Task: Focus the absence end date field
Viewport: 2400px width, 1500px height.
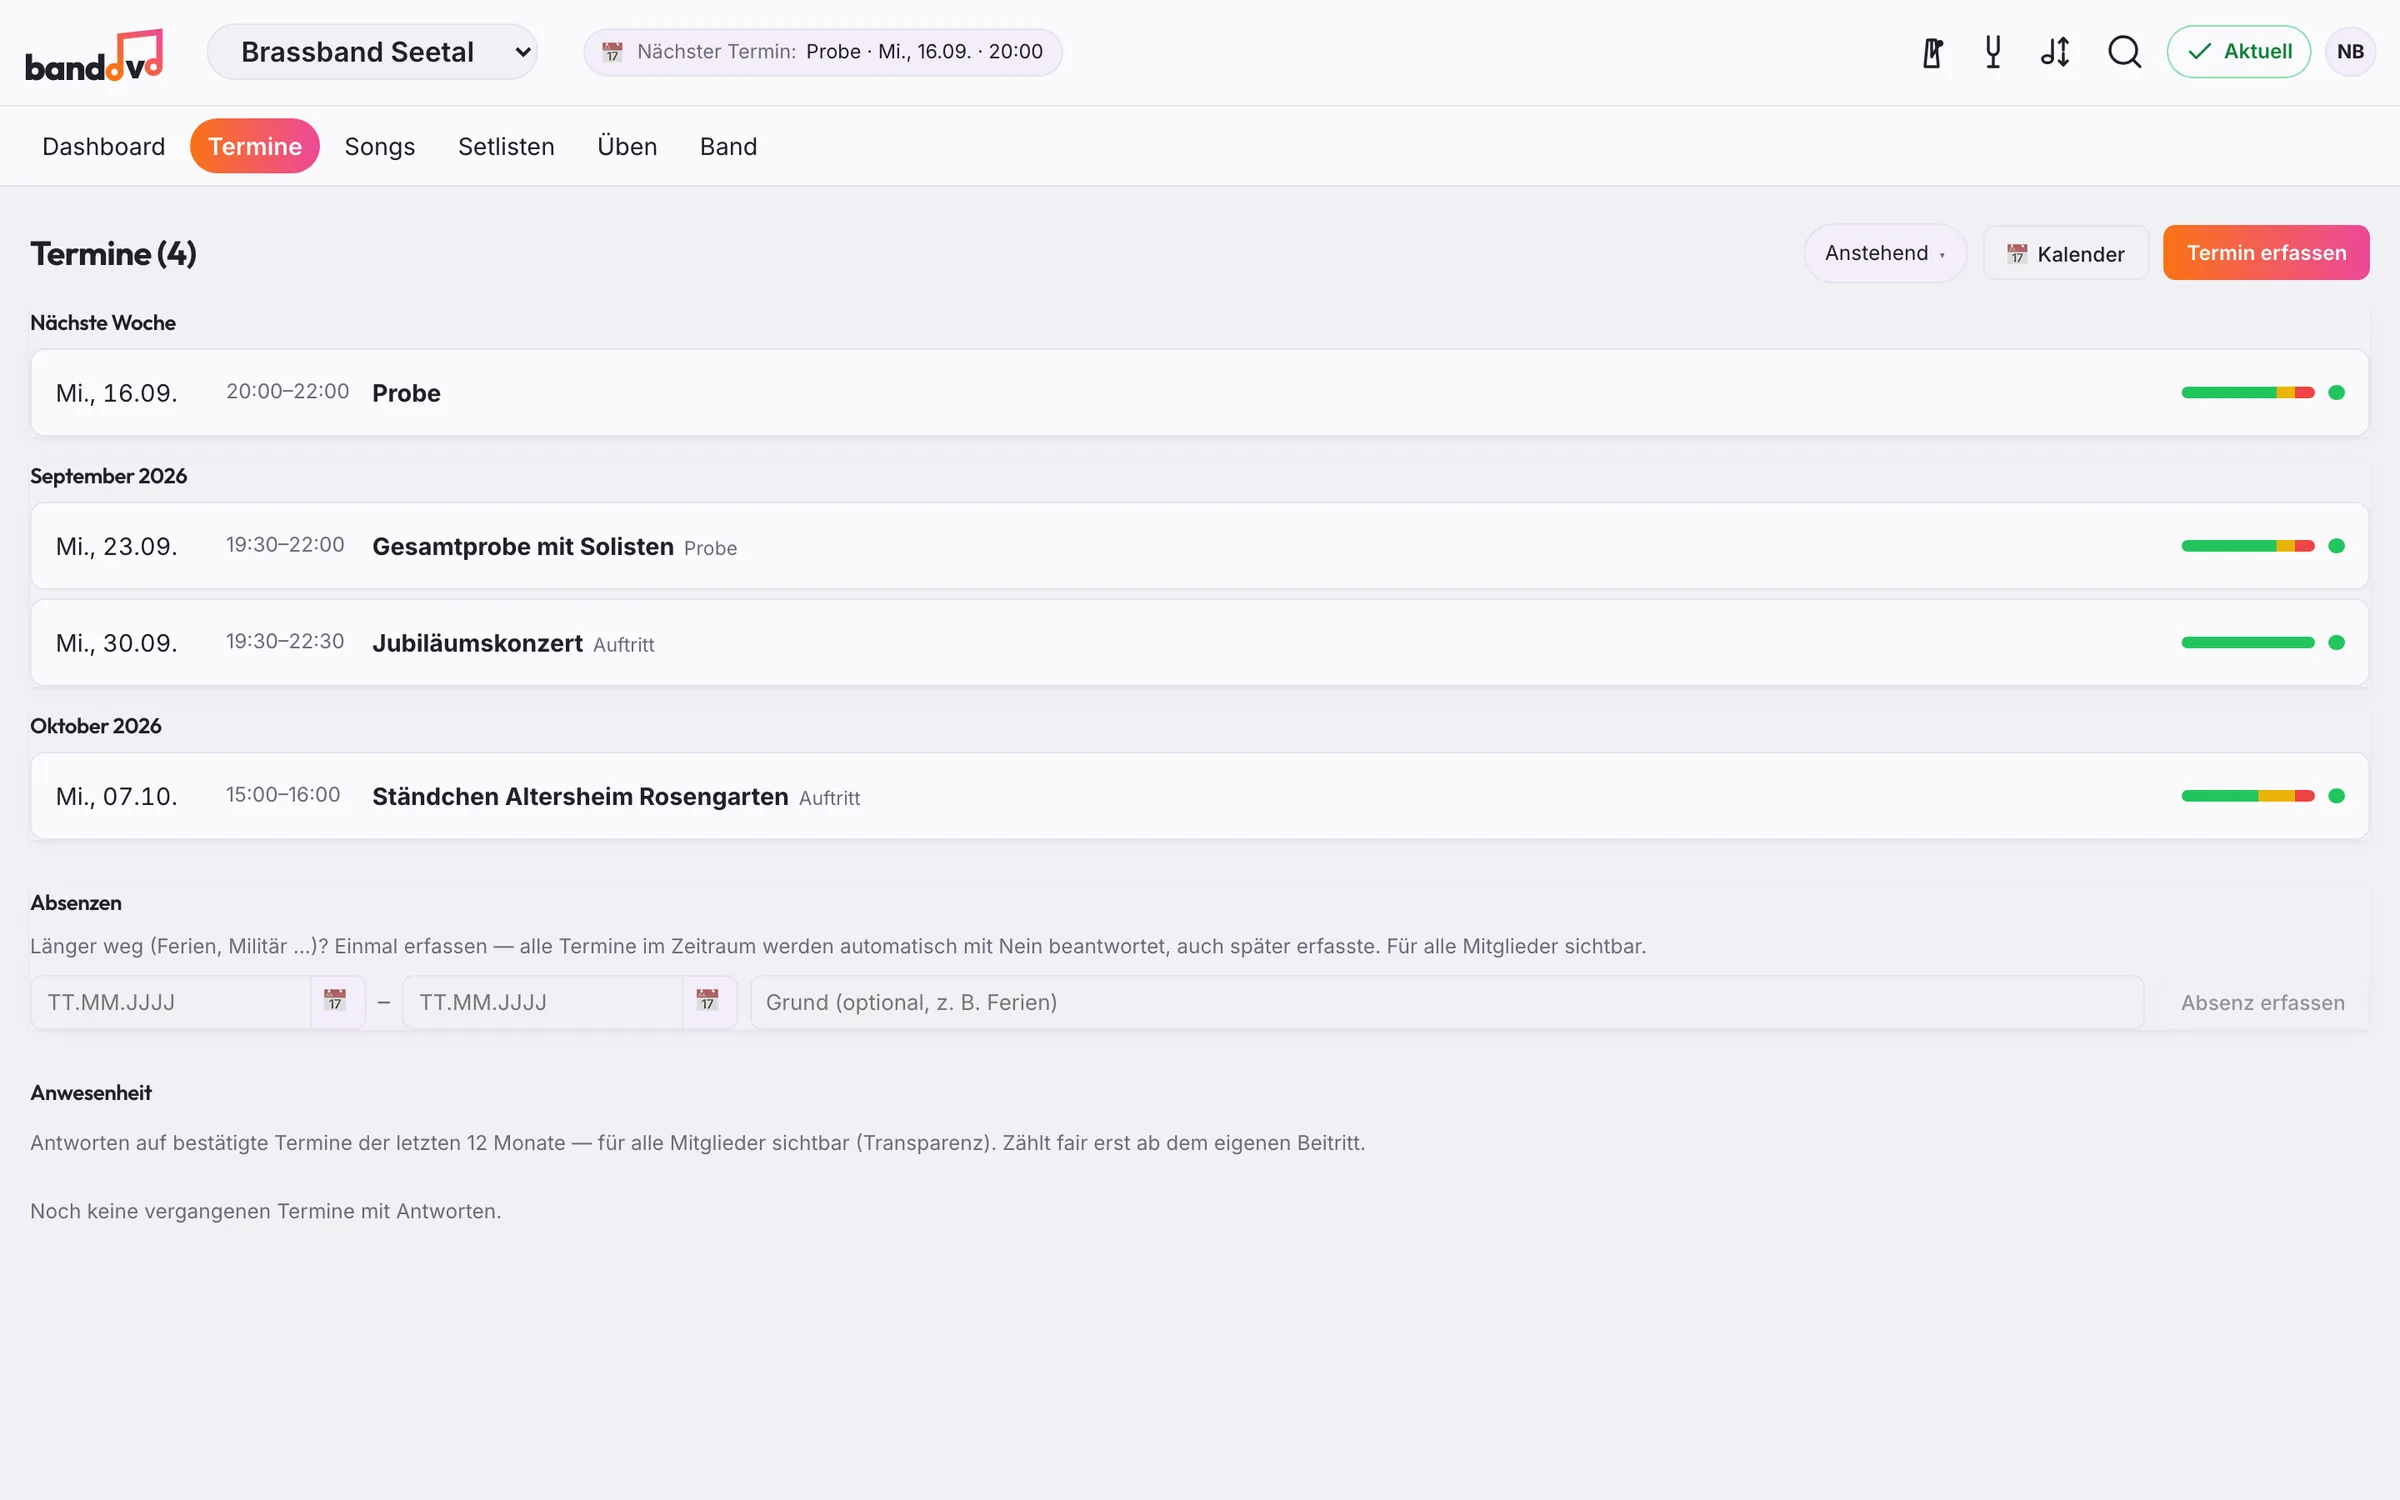Action: pos(543,1002)
